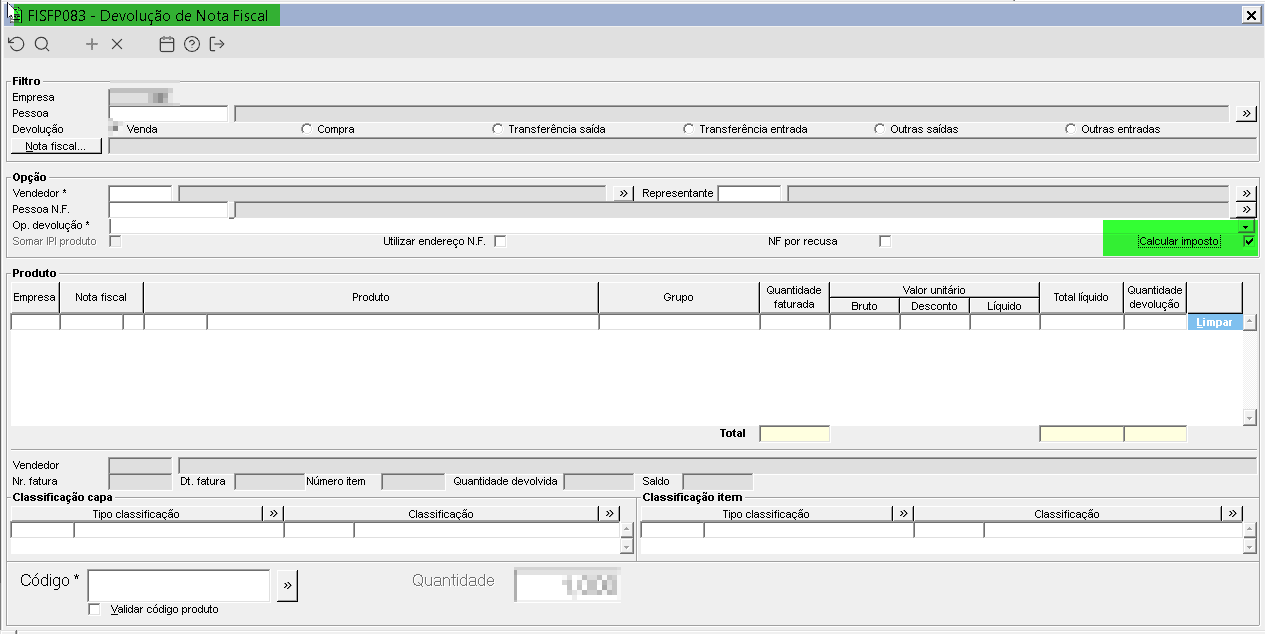Open the help question-mark toolbar icon
The height and width of the screenshot is (634, 1265).
[192, 44]
